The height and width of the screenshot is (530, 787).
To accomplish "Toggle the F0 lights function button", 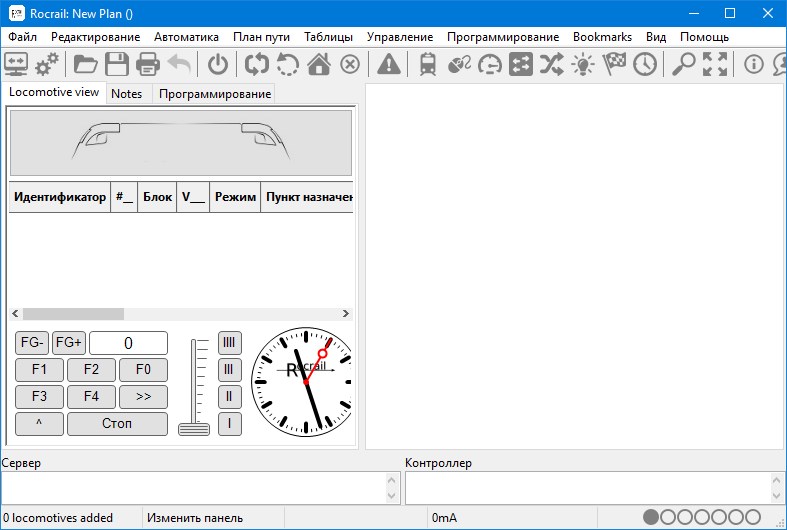I will 143,370.
